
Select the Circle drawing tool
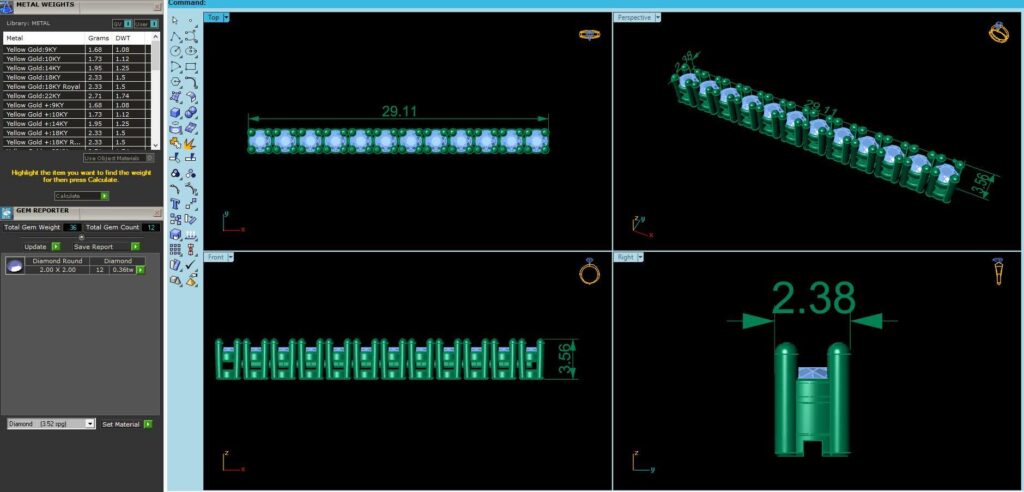175,51
